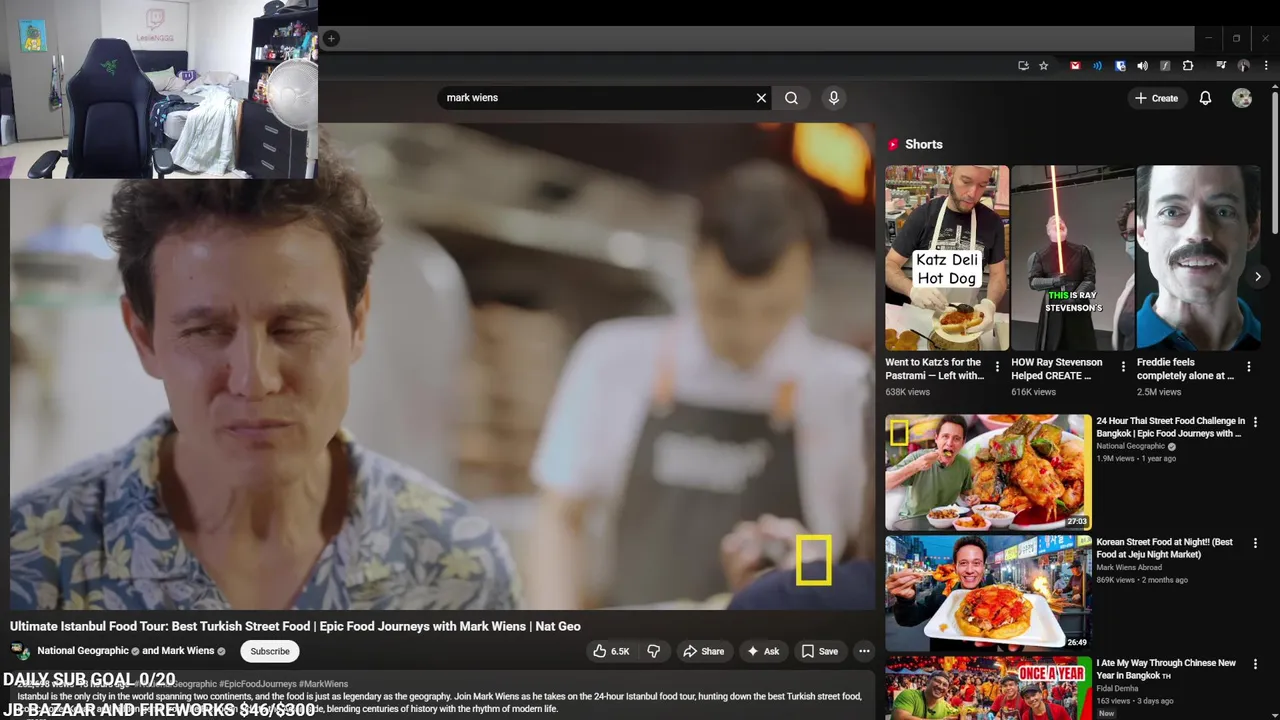This screenshot has width=1280, height=720.
Task: Open YouTube notifications bell
Action: (1205, 98)
